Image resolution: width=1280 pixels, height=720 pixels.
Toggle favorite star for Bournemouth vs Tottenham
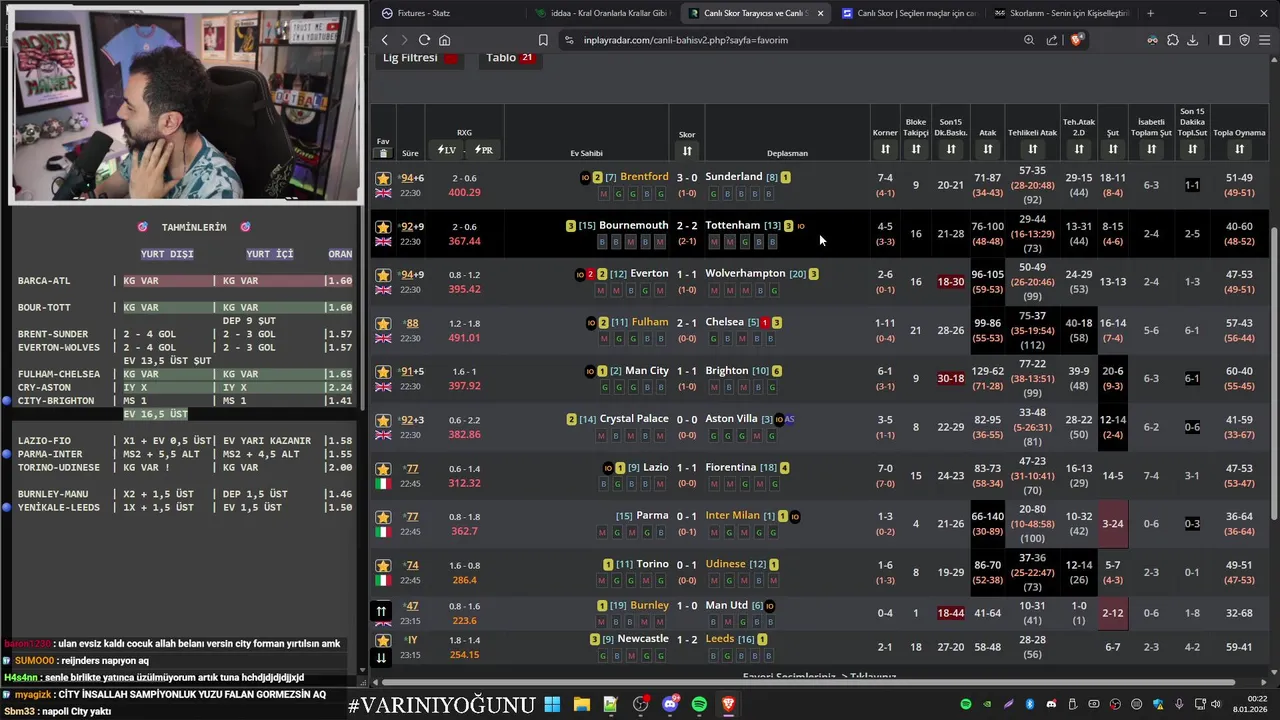(383, 227)
